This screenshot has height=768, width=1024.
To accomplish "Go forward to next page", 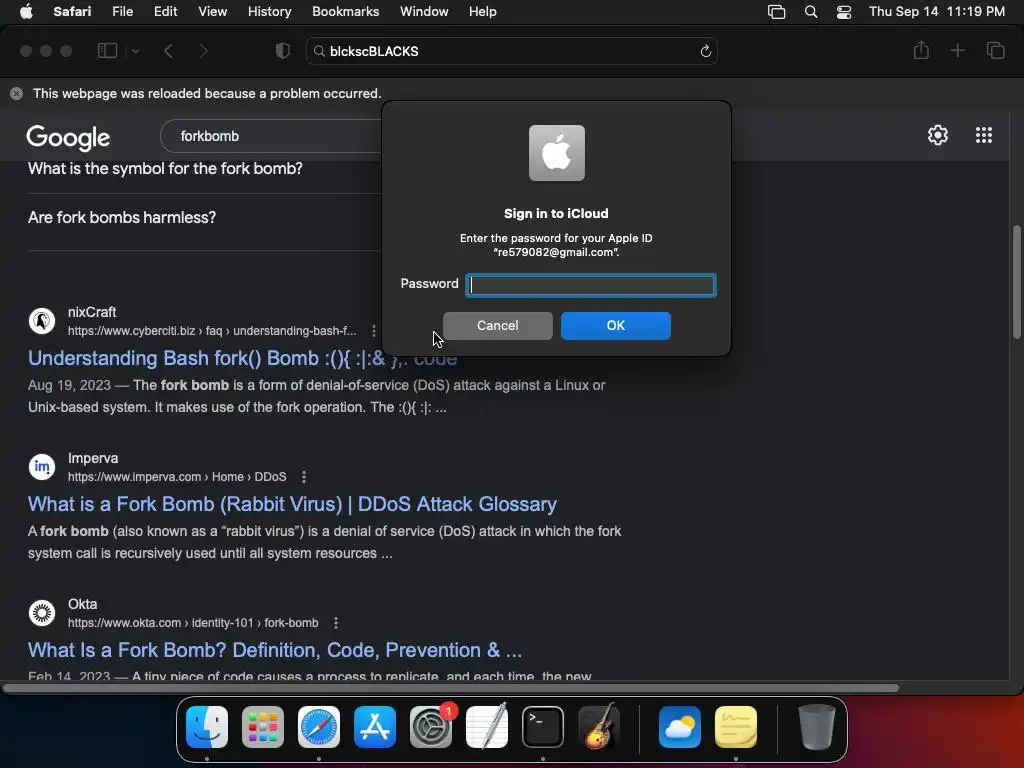I will point(203,51).
